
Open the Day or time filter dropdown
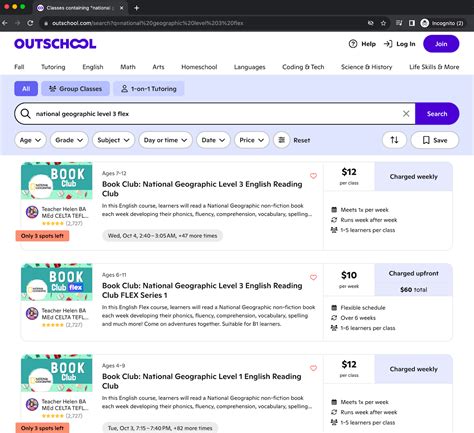tap(165, 140)
